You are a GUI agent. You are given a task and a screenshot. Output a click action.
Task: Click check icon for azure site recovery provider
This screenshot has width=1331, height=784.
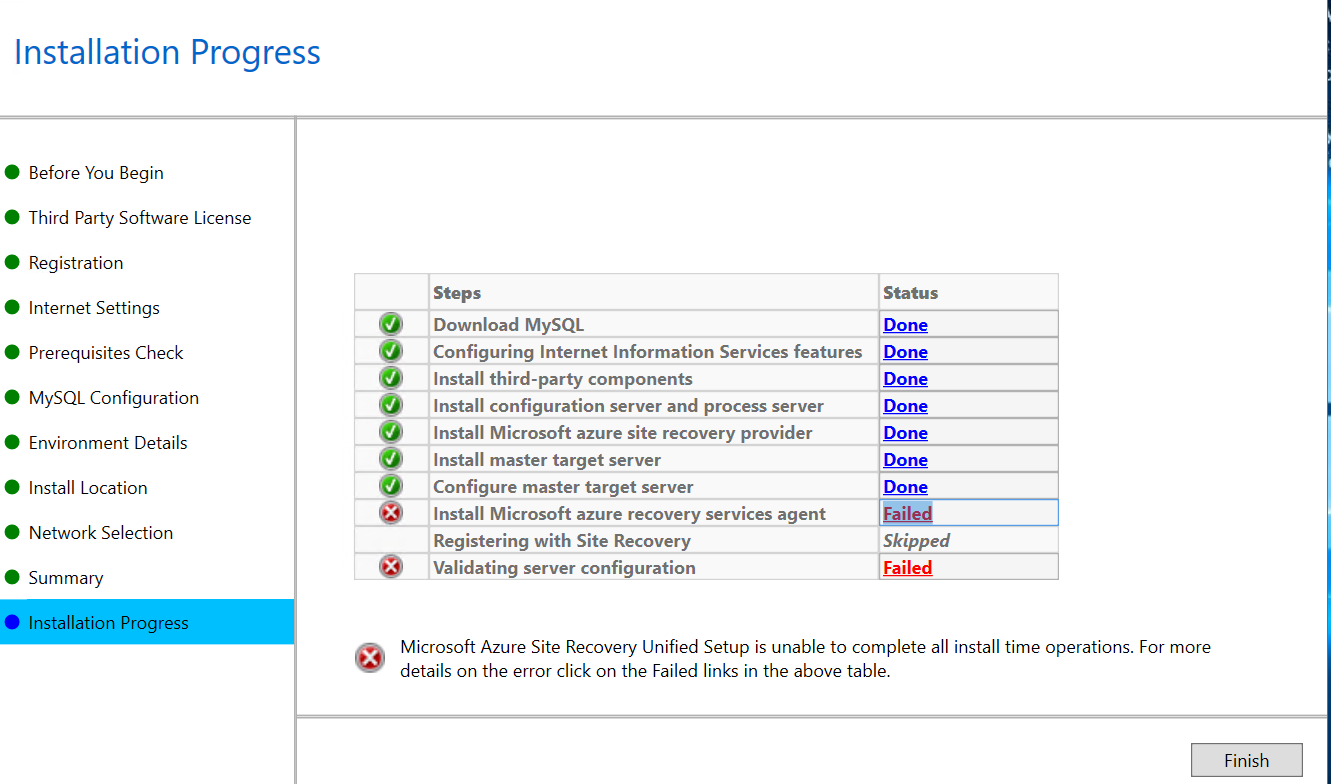391,432
